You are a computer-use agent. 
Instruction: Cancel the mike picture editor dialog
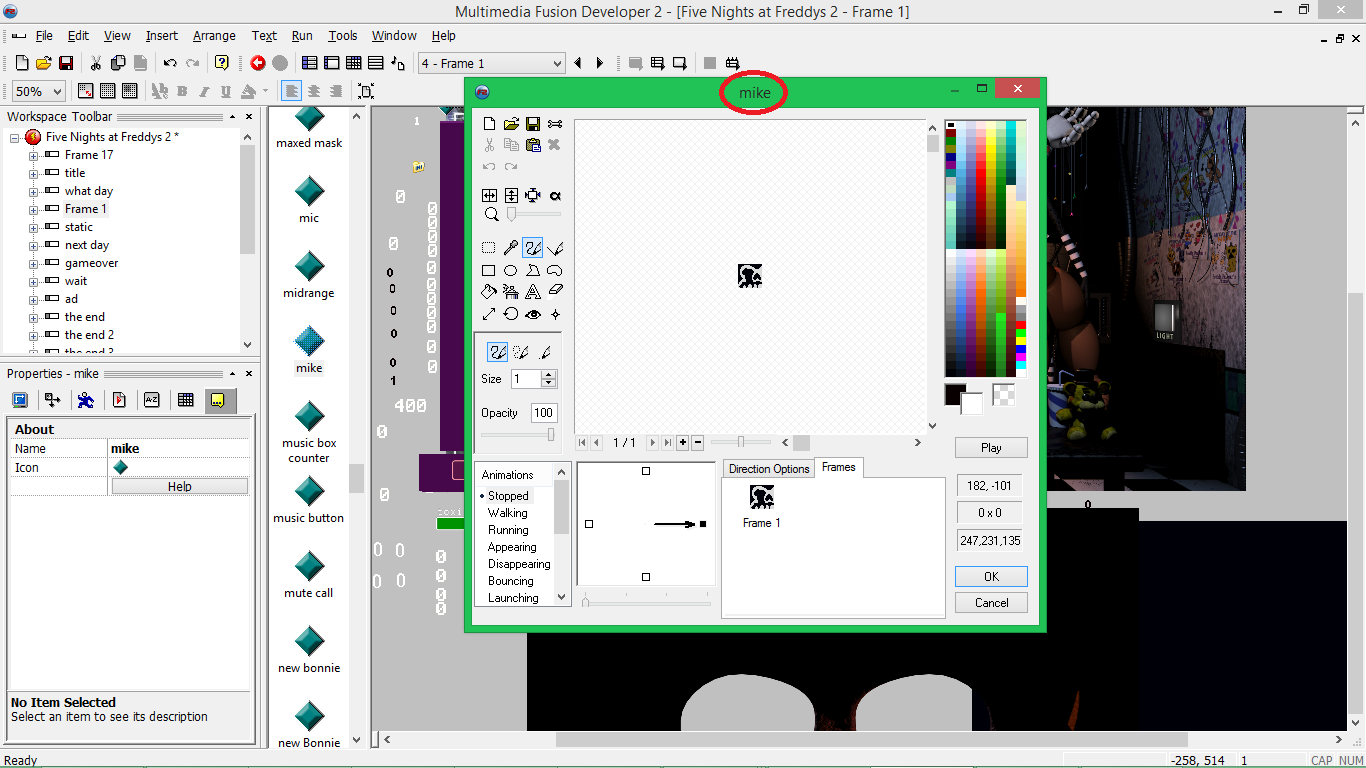click(x=991, y=602)
